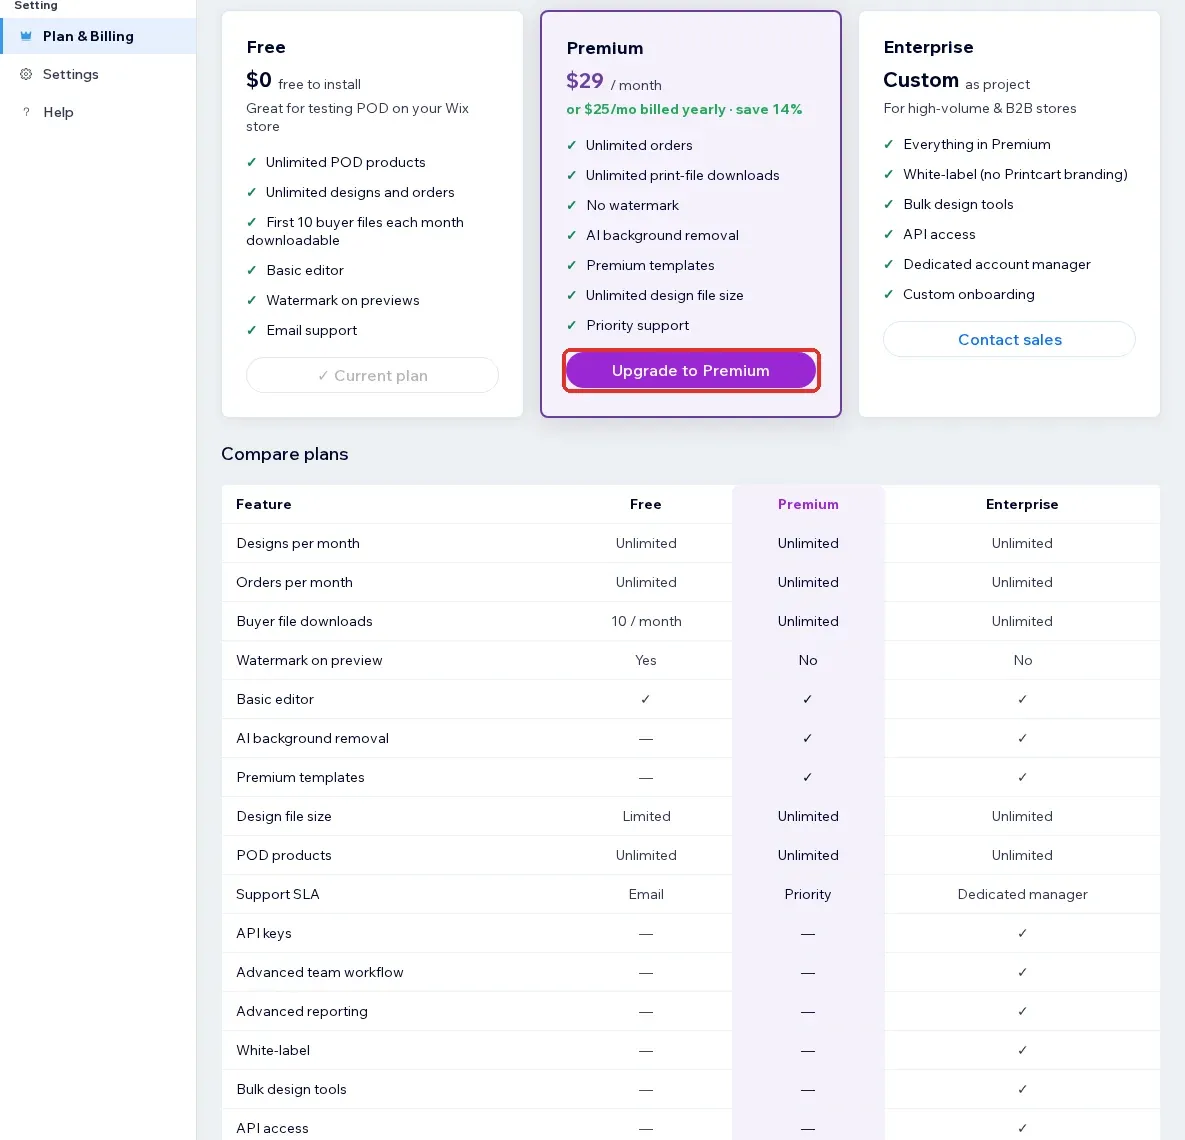Click the $29 monthly price
Screen dimensions: 1185x1140
(x=584, y=81)
